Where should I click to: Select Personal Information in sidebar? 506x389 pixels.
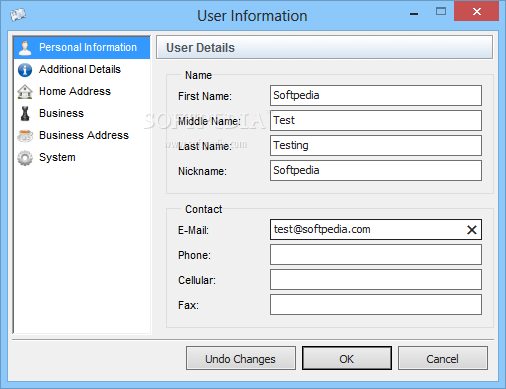point(82,48)
